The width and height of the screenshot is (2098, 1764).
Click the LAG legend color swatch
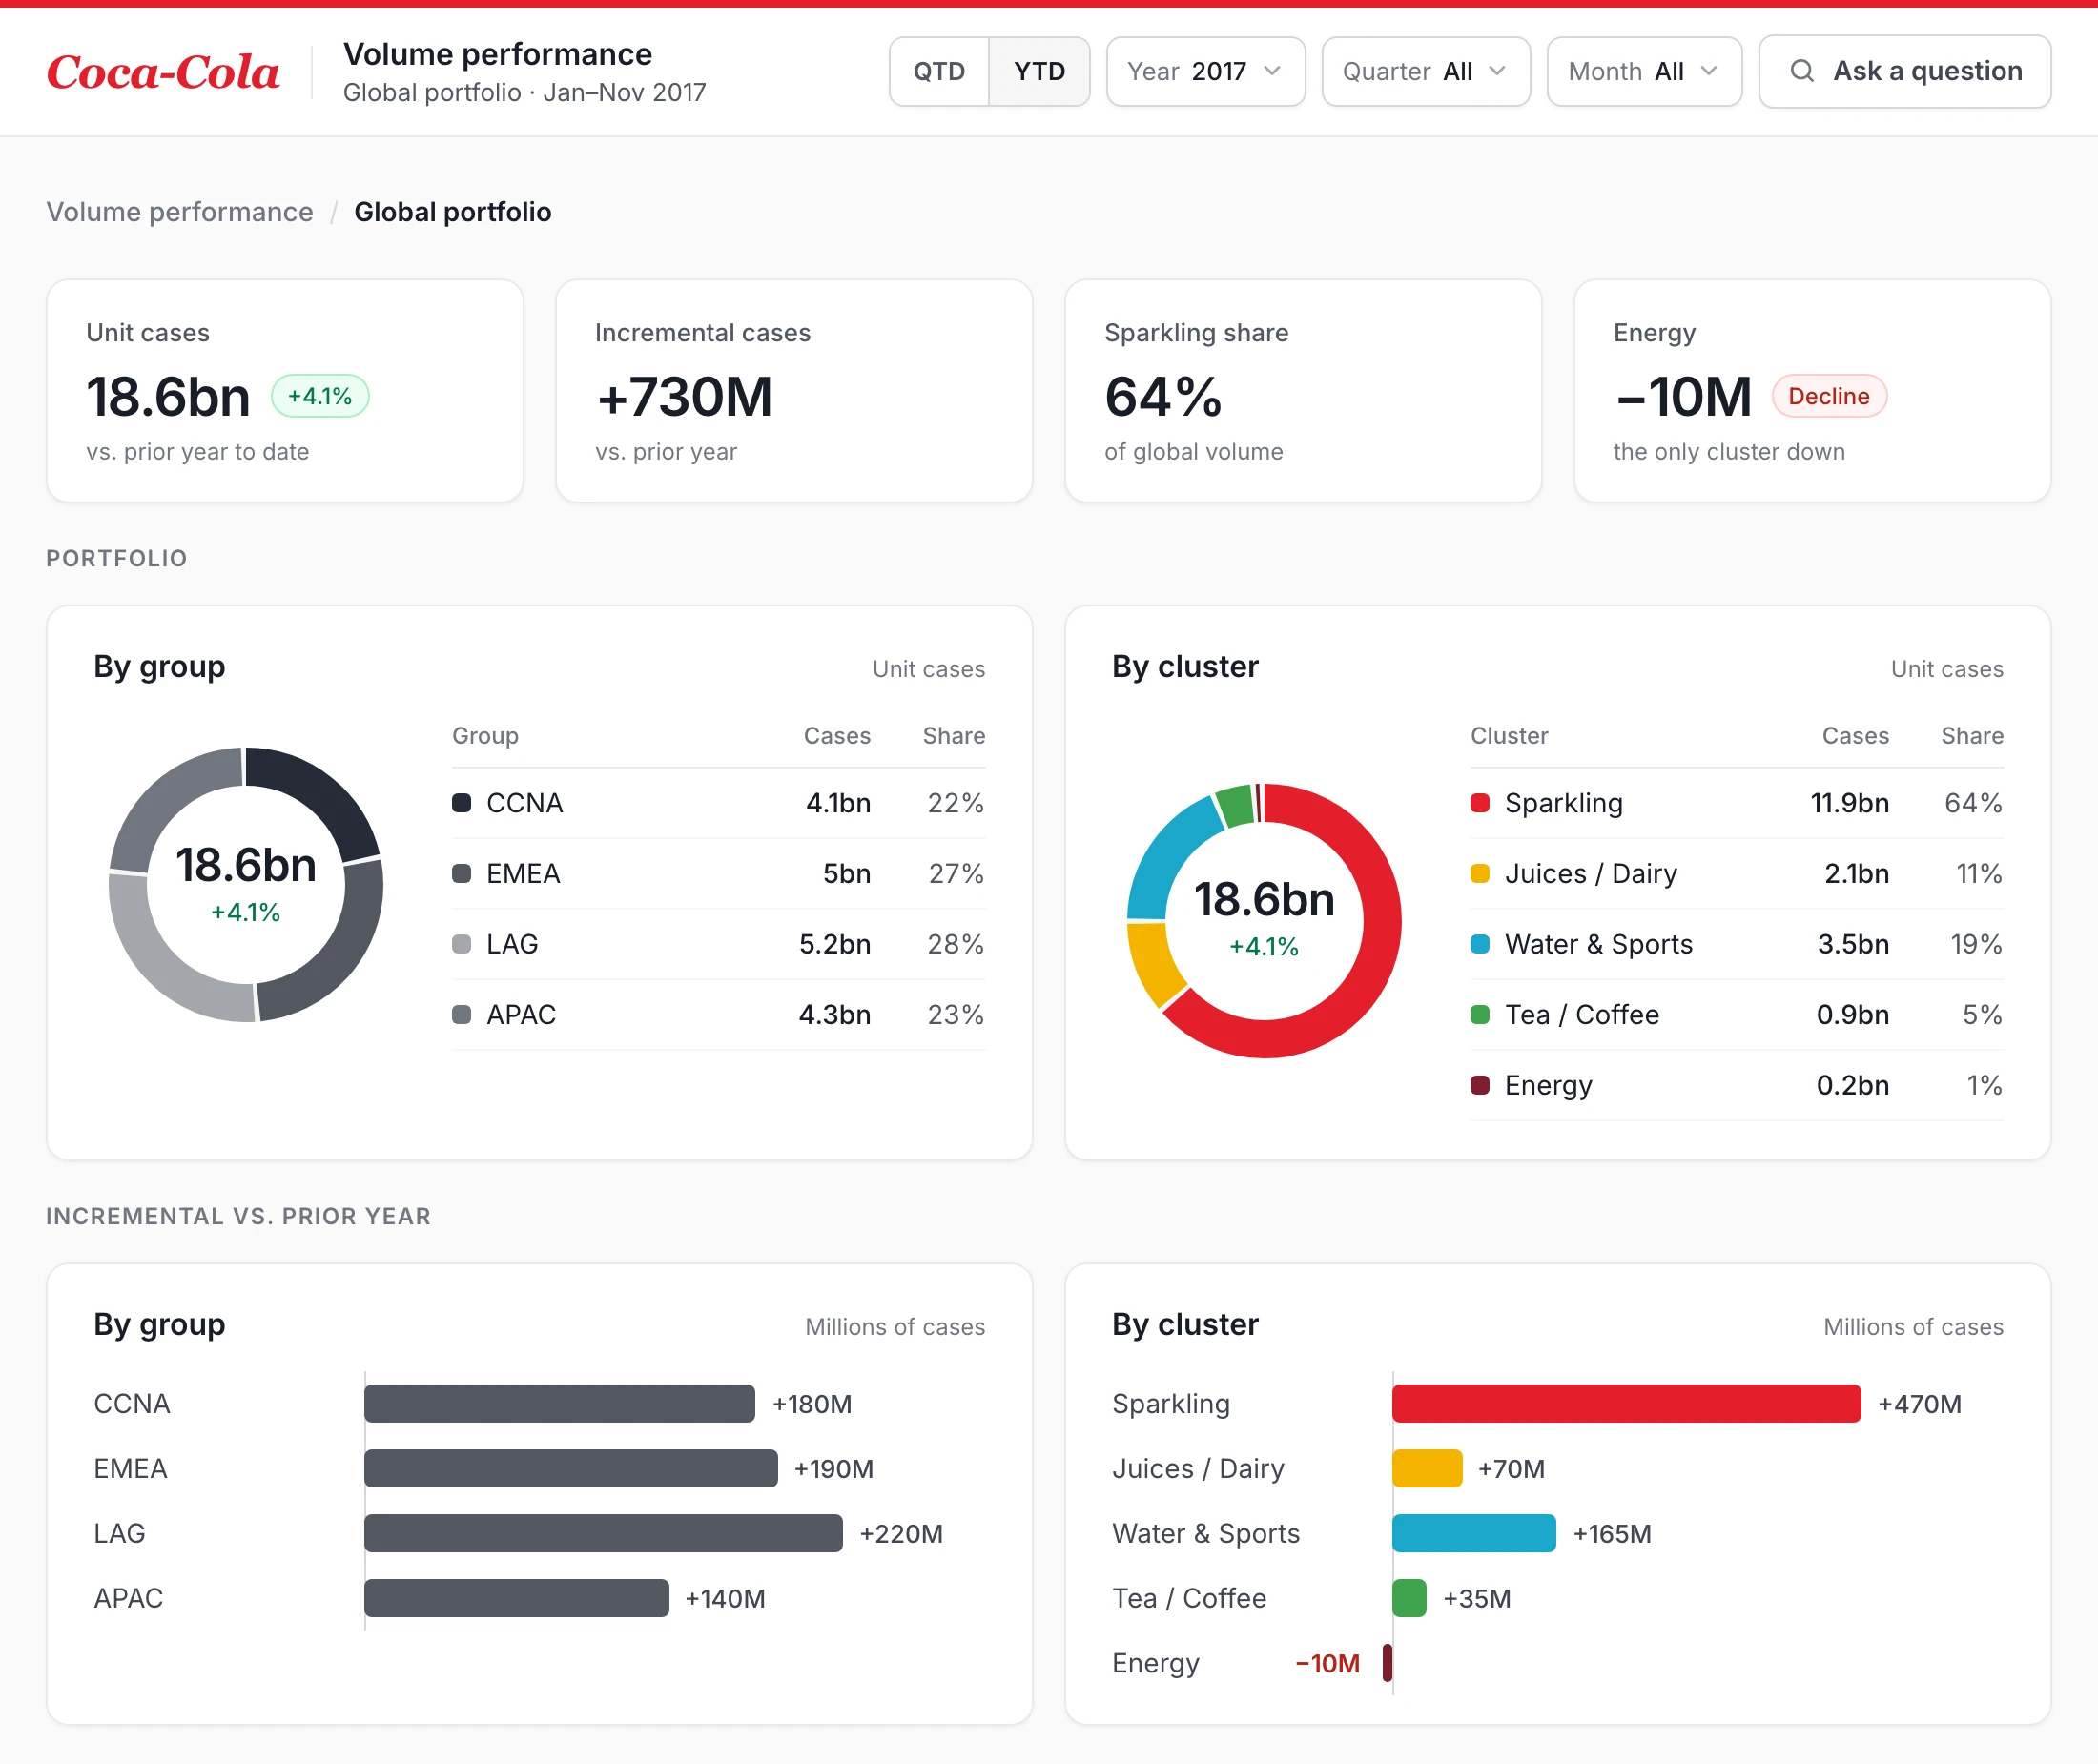(x=461, y=944)
